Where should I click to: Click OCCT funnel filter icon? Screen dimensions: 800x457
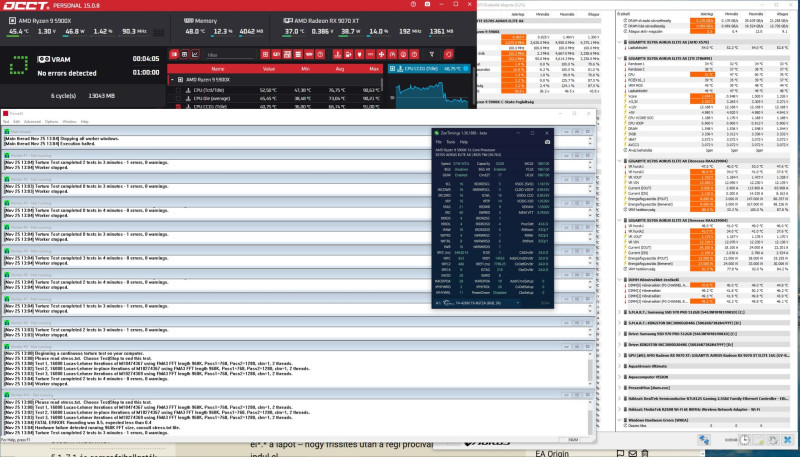pyautogui.click(x=432, y=55)
